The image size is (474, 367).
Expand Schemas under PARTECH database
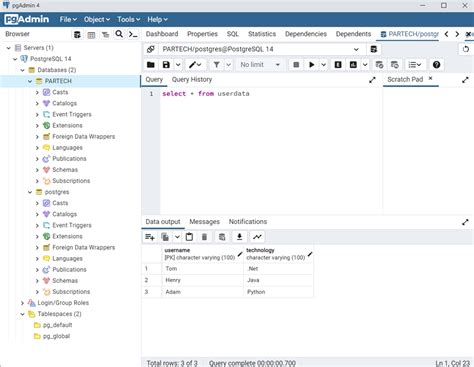pos(37,170)
